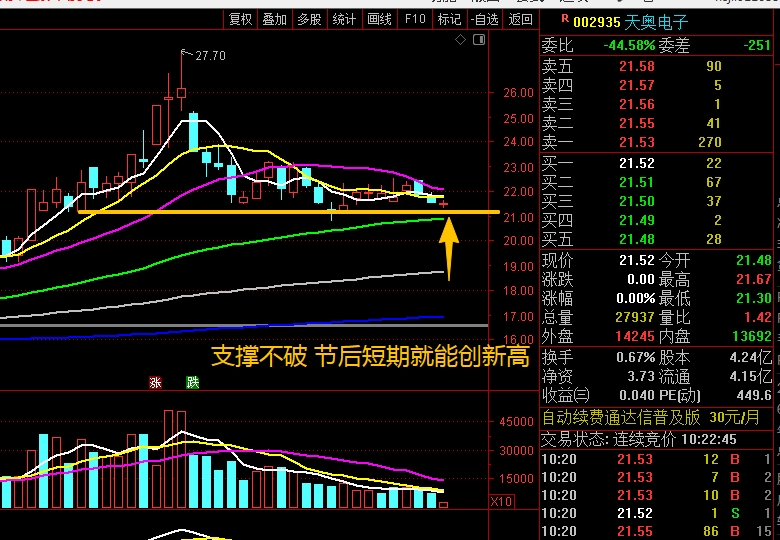Open the 统计 statistics tool
Screen dimensions: 780x540
point(344,19)
